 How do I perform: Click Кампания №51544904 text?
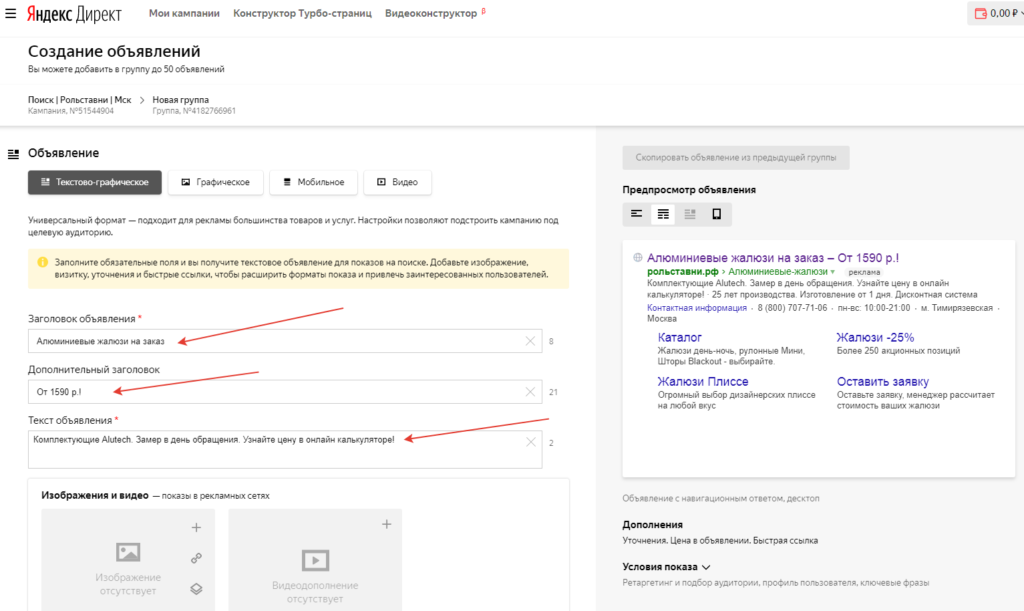click(71, 111)
